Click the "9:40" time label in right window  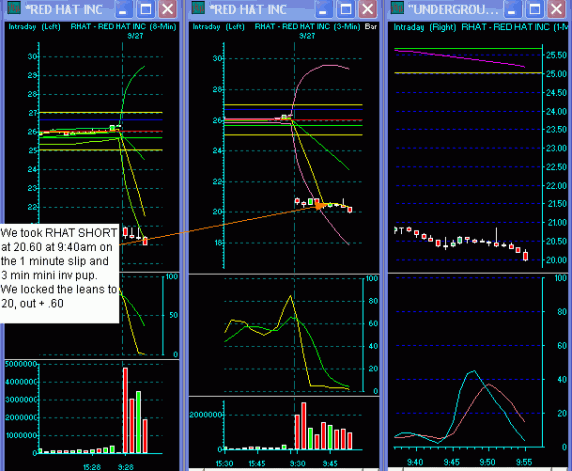tap(415, 462)
